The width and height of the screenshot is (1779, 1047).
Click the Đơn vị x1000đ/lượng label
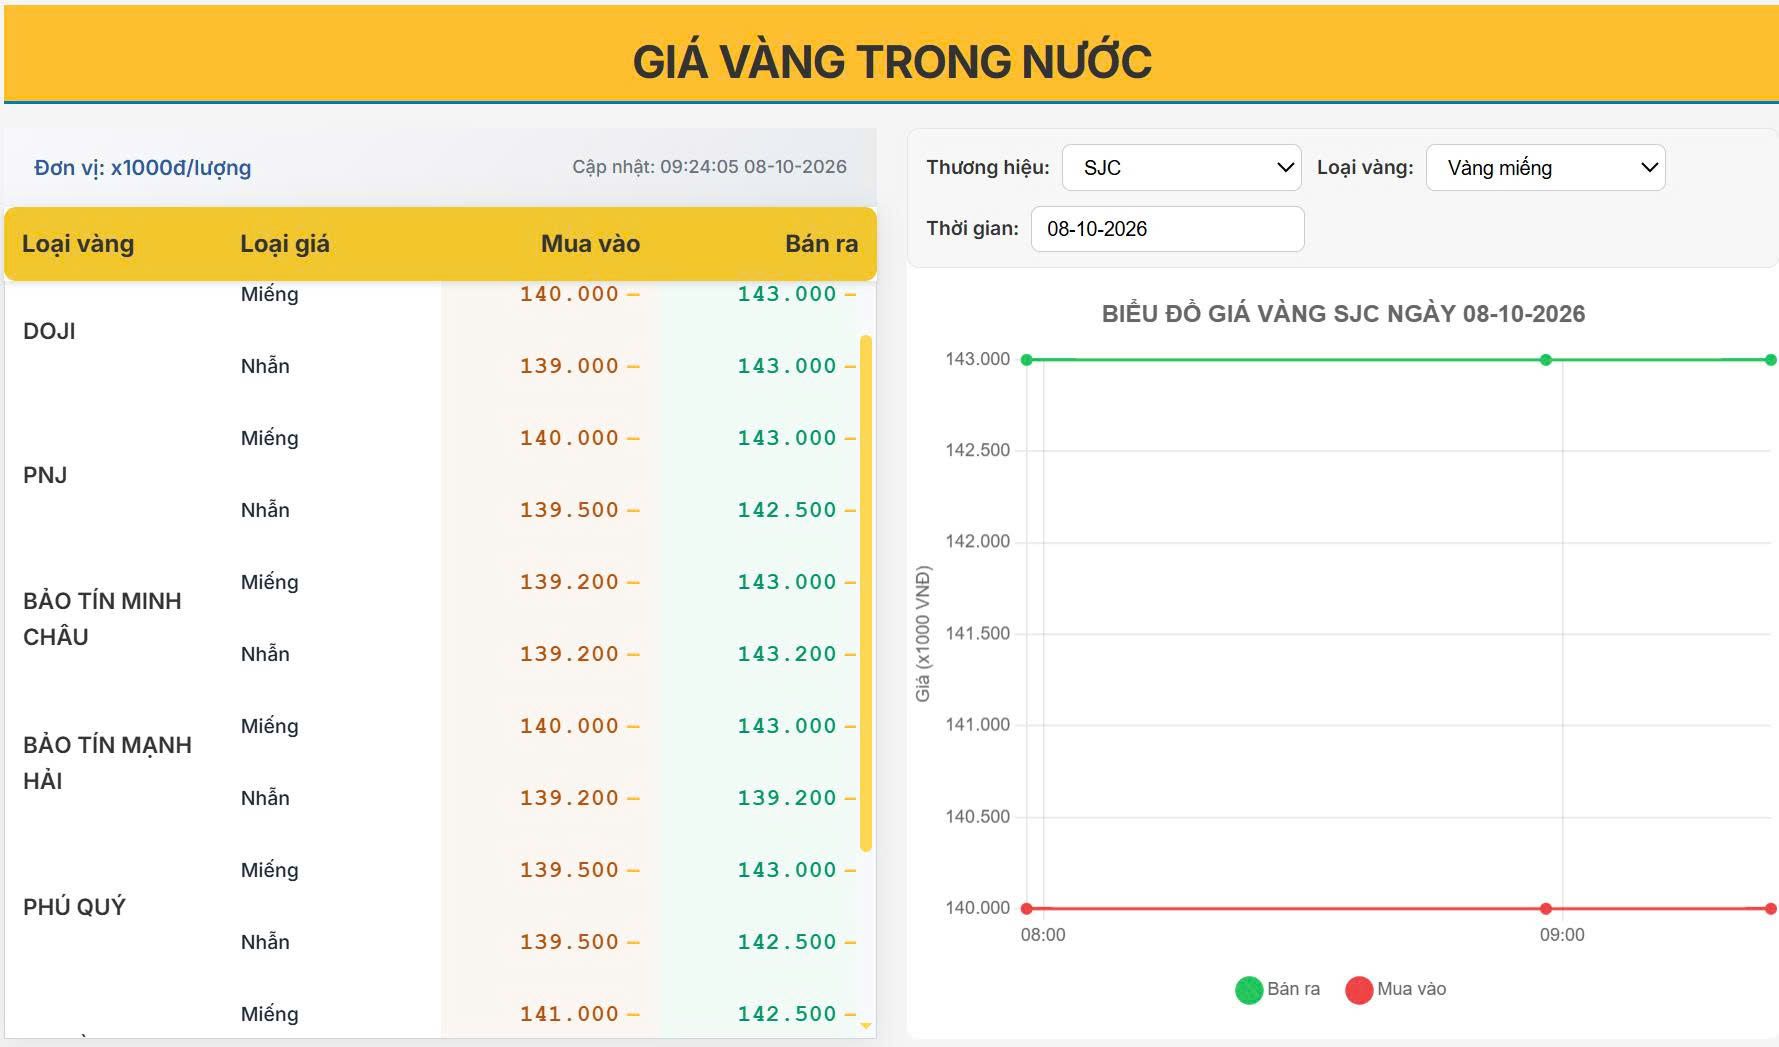[142, 168]
